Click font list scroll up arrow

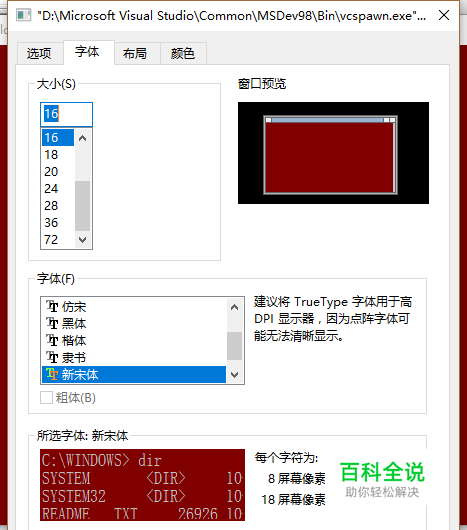[235, 307]
